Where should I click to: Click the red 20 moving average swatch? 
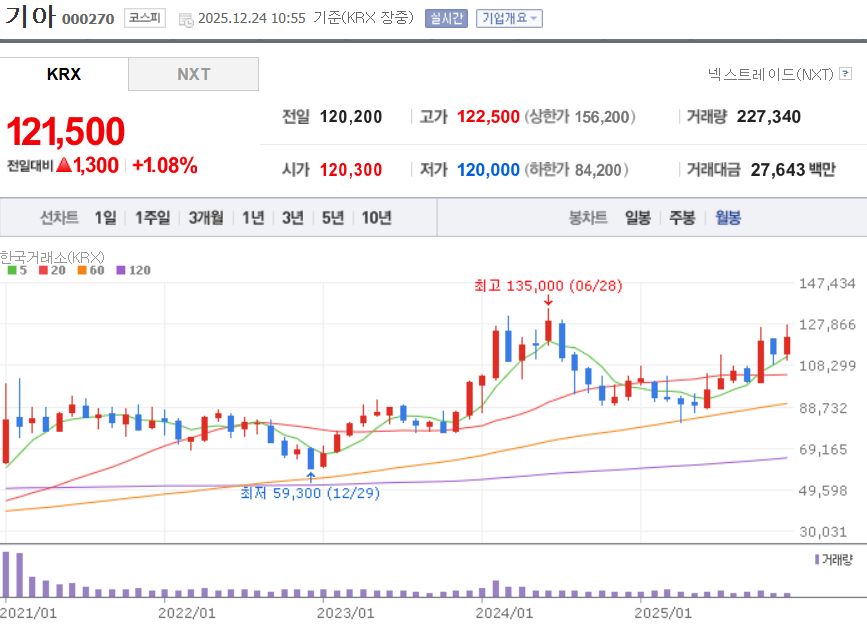(x=43, y=270)
